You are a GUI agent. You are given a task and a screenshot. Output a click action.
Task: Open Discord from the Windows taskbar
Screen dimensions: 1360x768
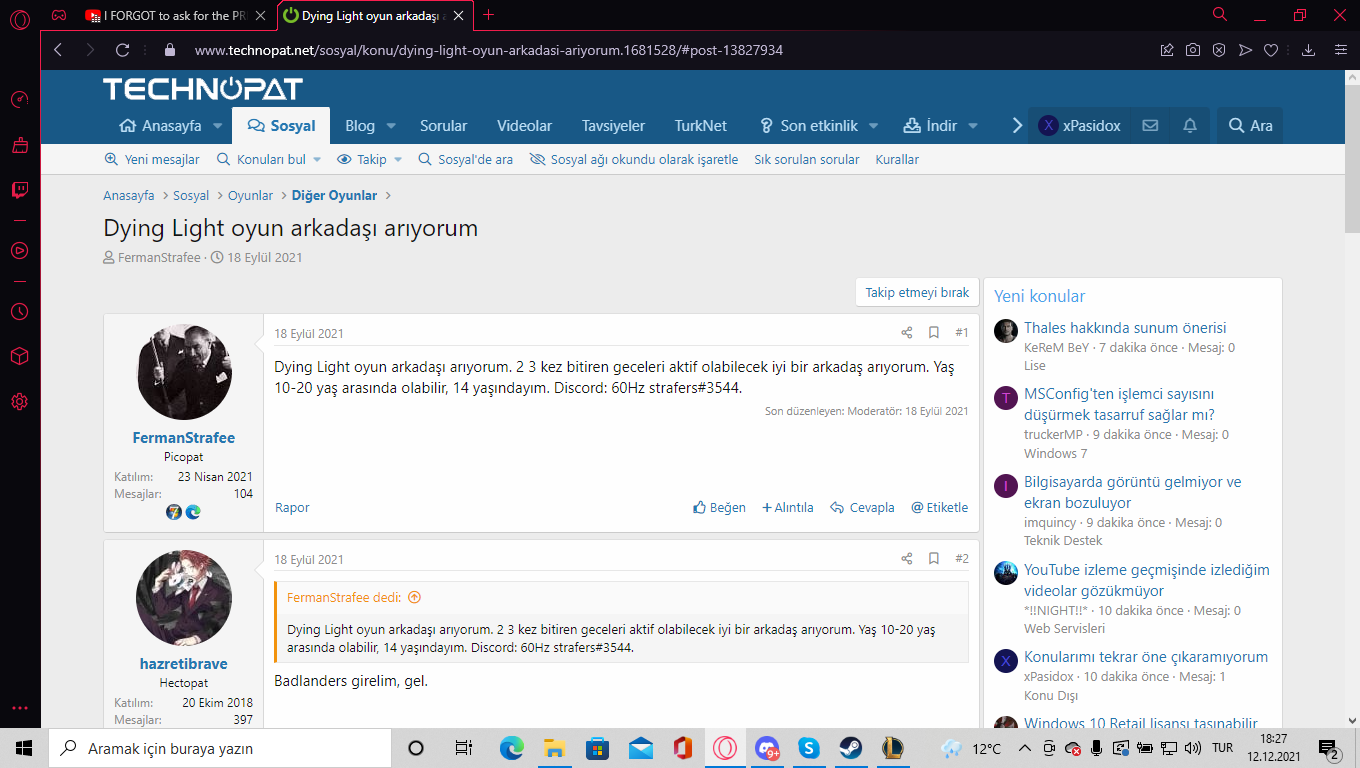[767, 748]
